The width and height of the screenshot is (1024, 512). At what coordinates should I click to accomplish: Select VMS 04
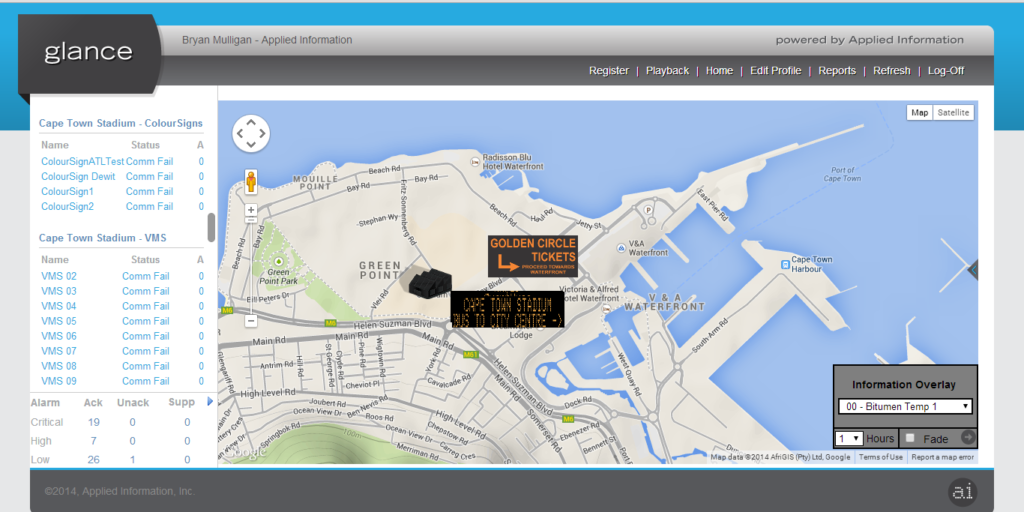(x=59, y=306)
